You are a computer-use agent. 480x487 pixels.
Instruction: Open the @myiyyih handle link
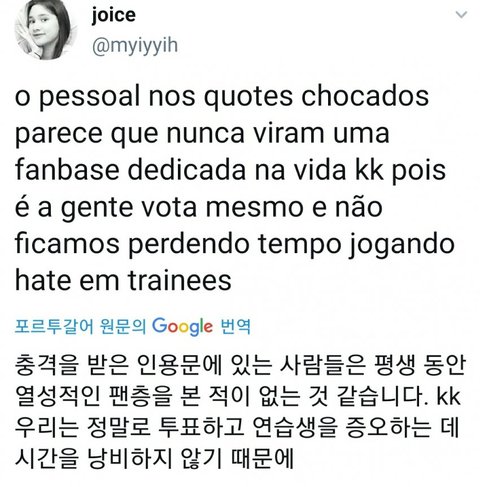tap(135, 45)
